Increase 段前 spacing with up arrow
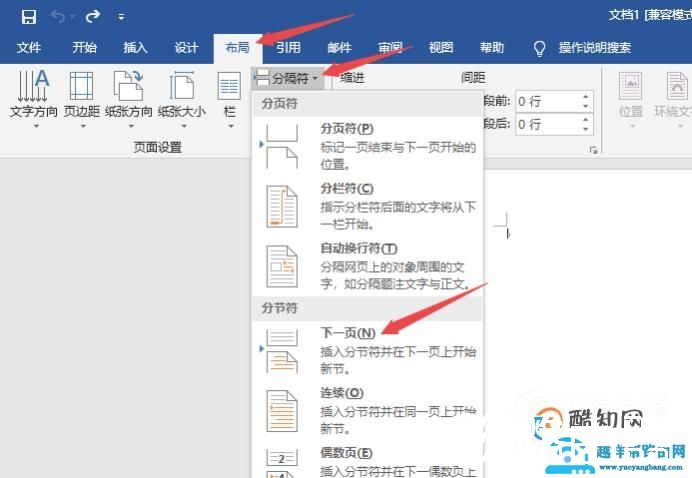This screenshot has width=692, height=478. point(586,97)
